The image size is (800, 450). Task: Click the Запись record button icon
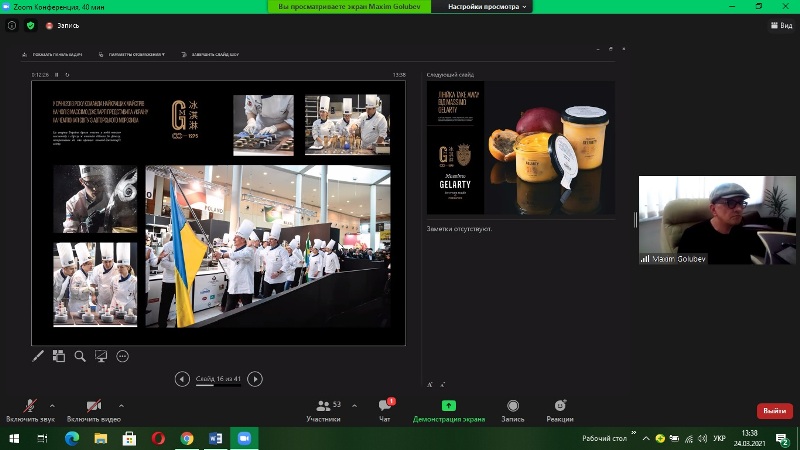point(512,406)
